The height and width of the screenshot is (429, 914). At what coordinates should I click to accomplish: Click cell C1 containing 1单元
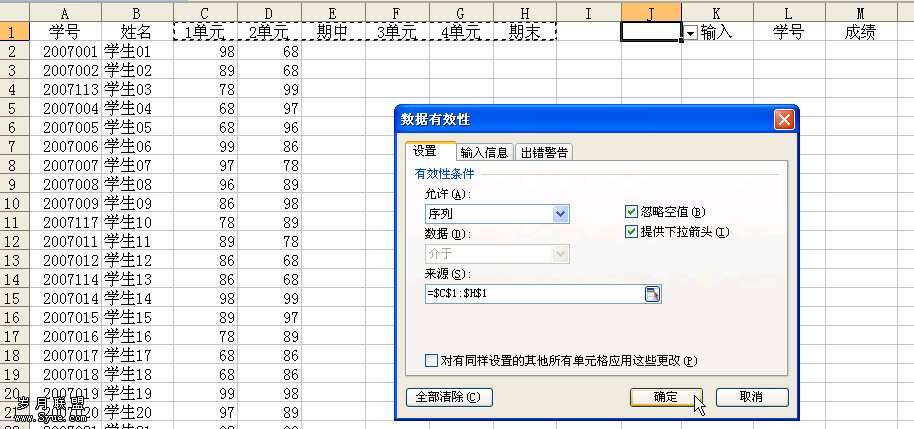click(x=205, y=32)
